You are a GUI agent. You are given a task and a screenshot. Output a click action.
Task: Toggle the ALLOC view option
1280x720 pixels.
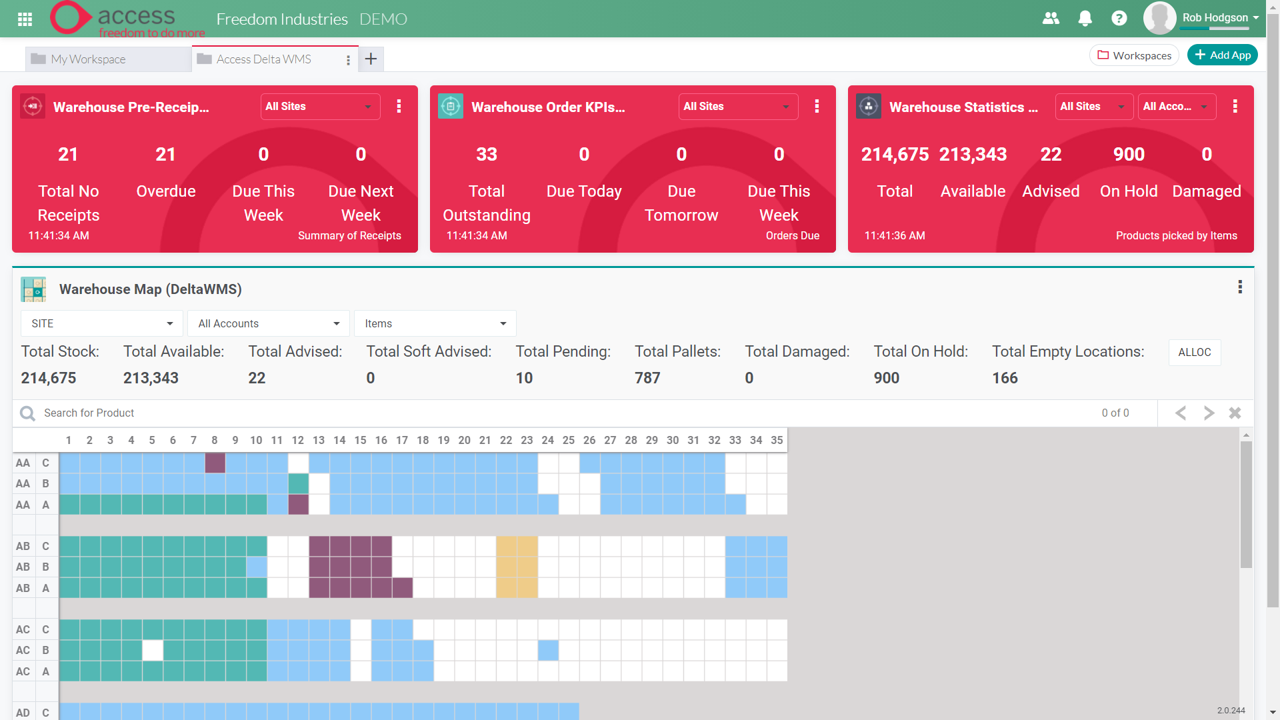[1194, 352]
